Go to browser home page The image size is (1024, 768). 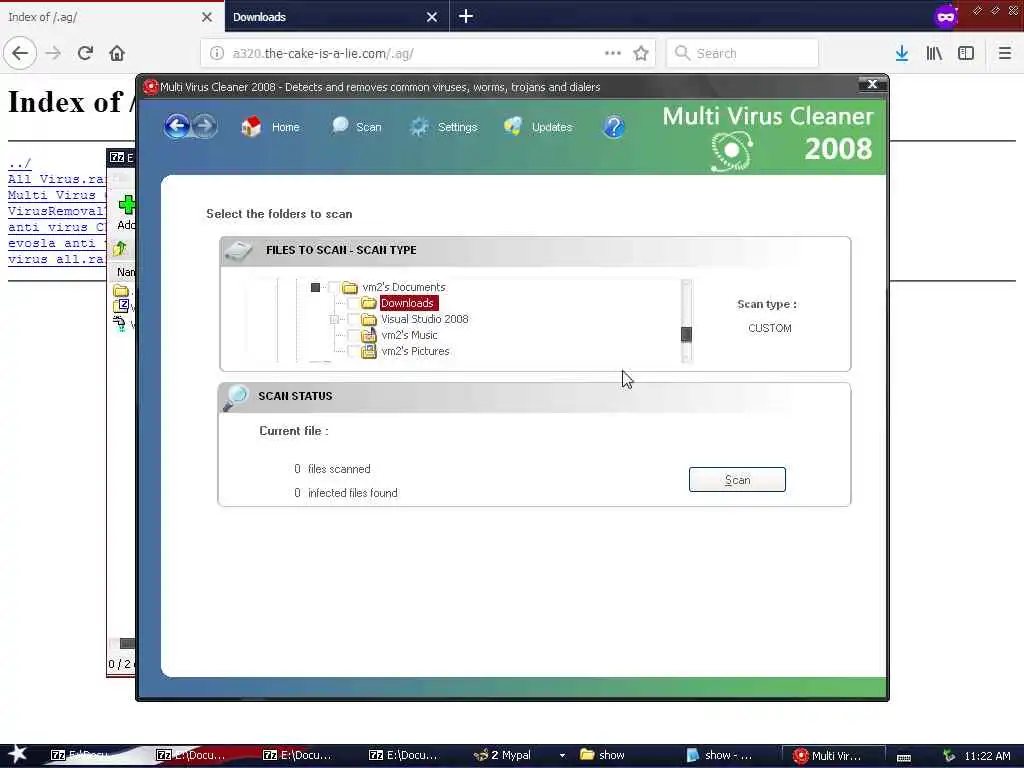coord(117,54)
